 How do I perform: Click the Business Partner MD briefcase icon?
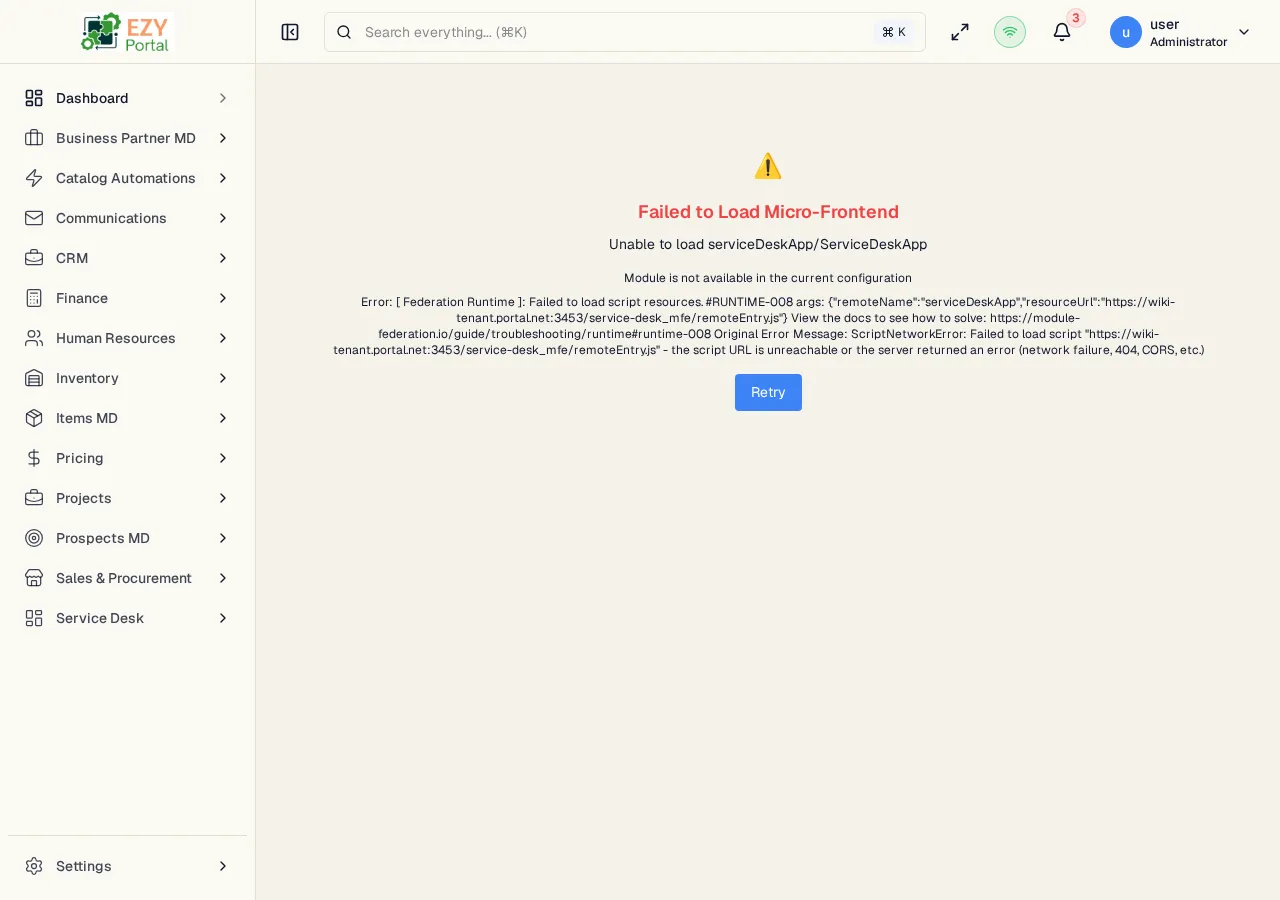click(34, 138)
